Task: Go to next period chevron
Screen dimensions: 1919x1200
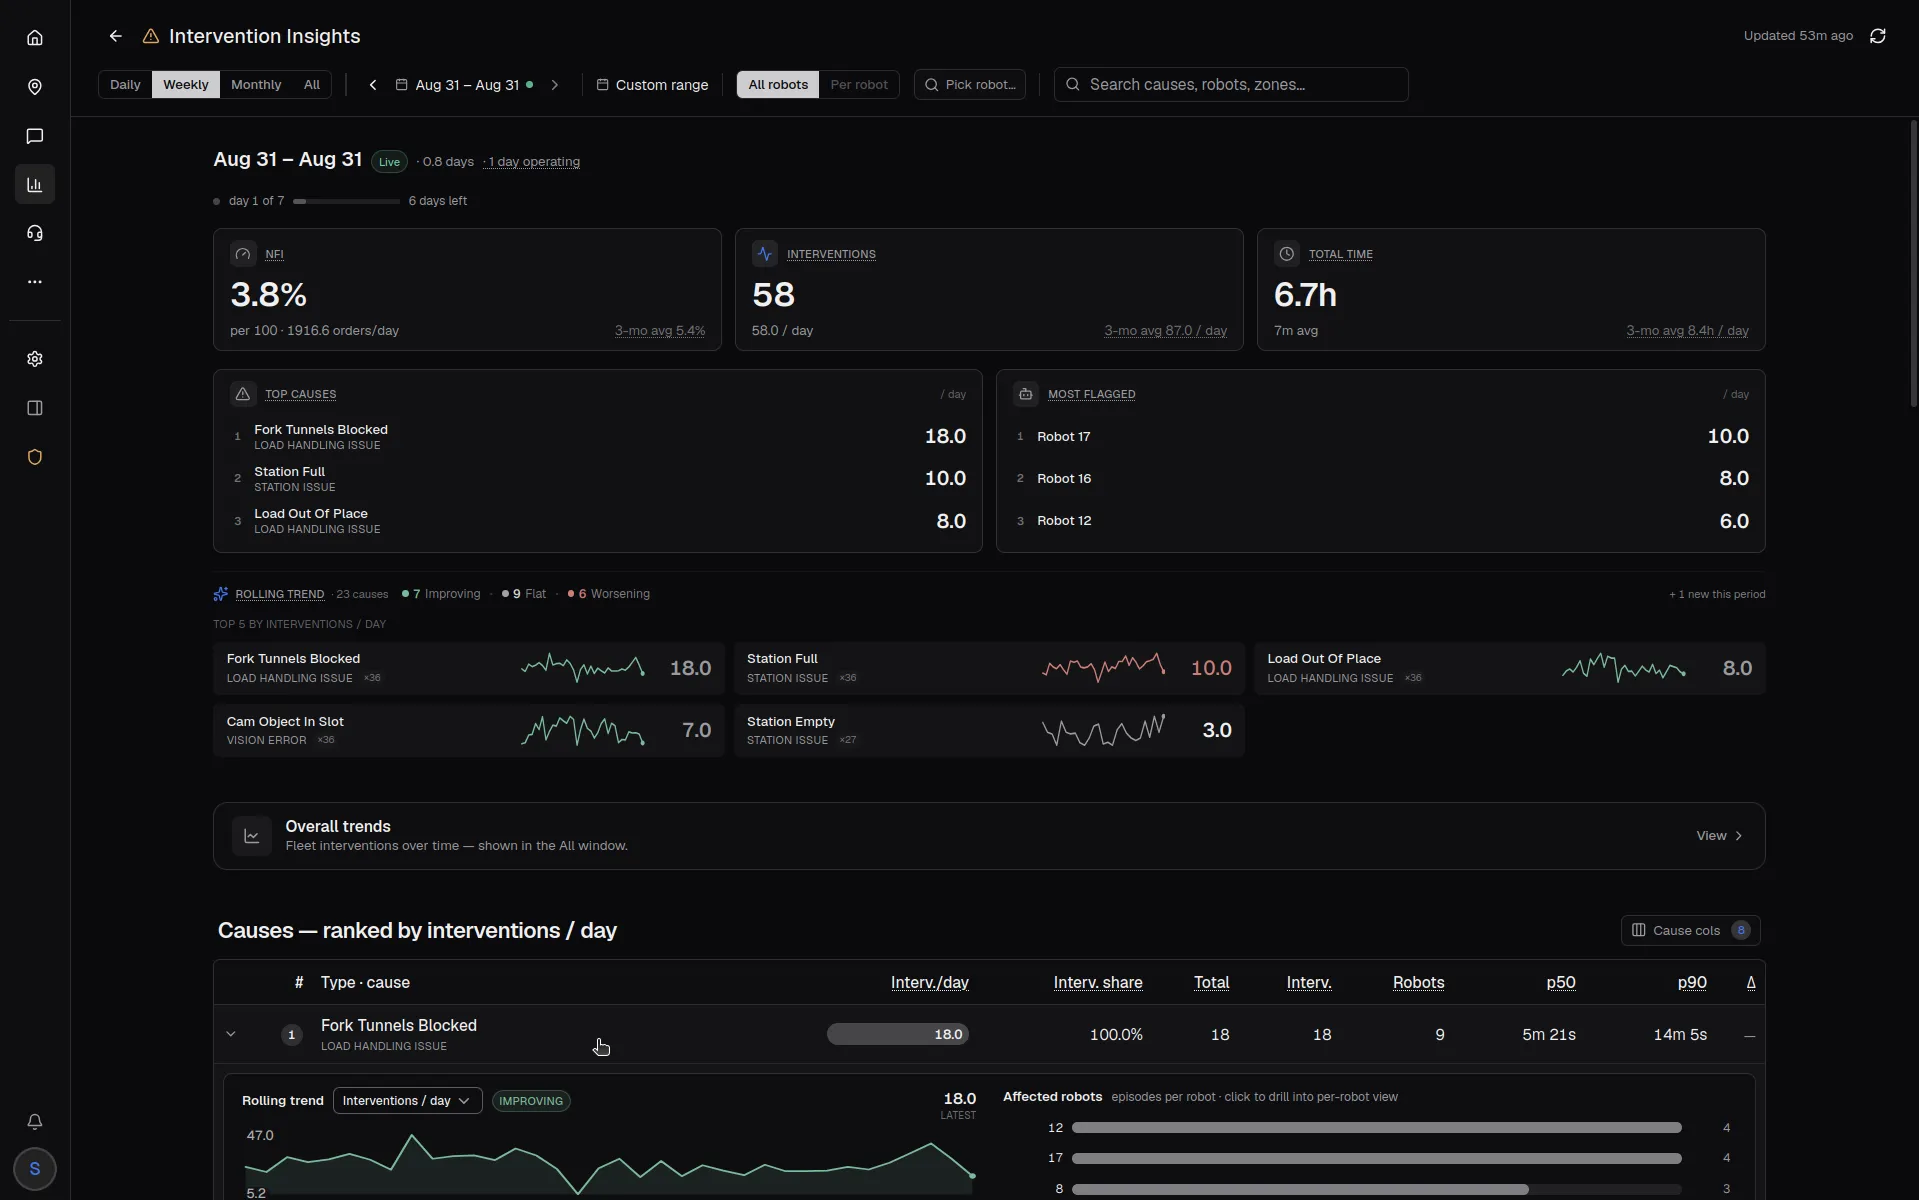Action: (x=555, y=85)
